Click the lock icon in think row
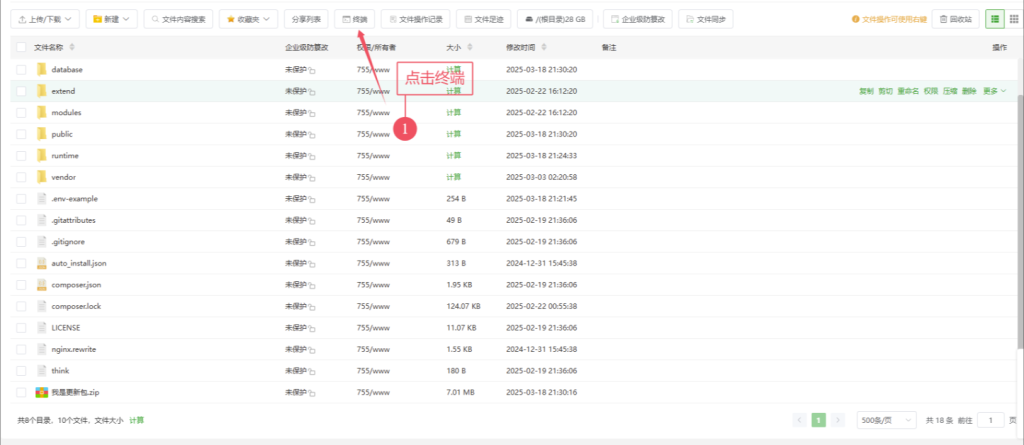The image size is (1024, 445). [x=312, y=372]
